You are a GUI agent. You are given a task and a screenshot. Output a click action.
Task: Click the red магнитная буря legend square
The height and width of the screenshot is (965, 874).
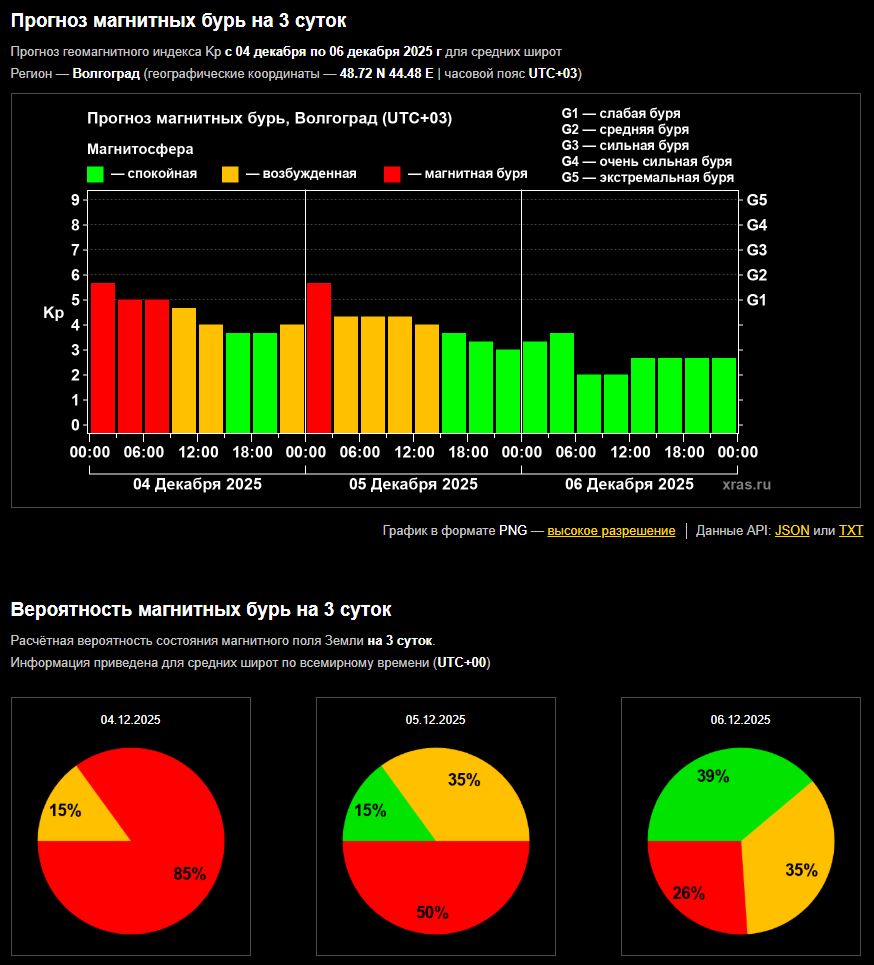(x=392, y=174)
